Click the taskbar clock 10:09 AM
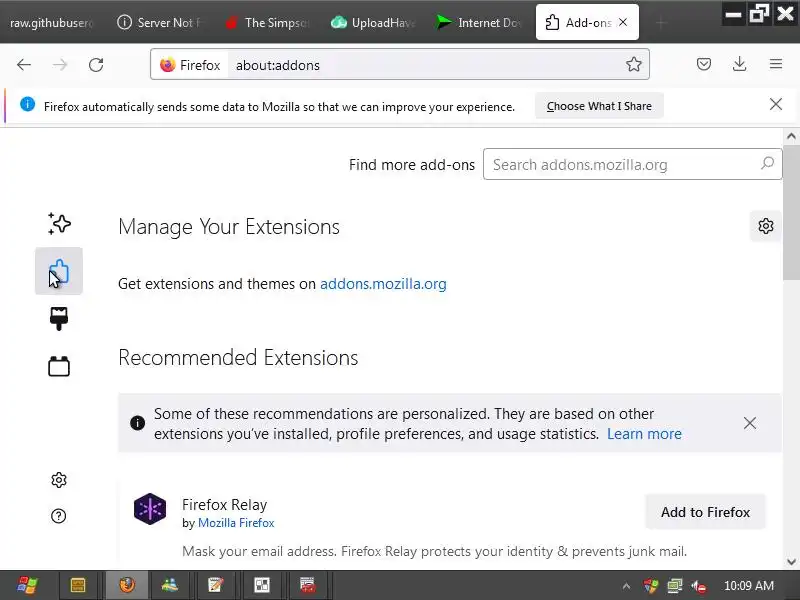The width and height of the screenshot is (800, 600). 748,586
